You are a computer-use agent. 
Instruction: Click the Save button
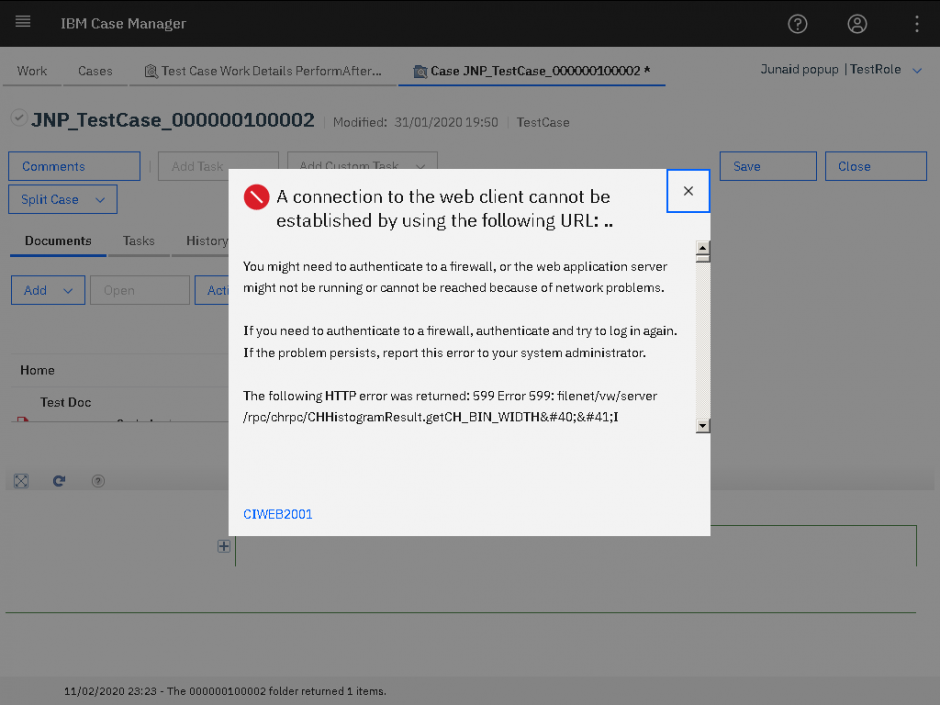(x=768, y=166)
